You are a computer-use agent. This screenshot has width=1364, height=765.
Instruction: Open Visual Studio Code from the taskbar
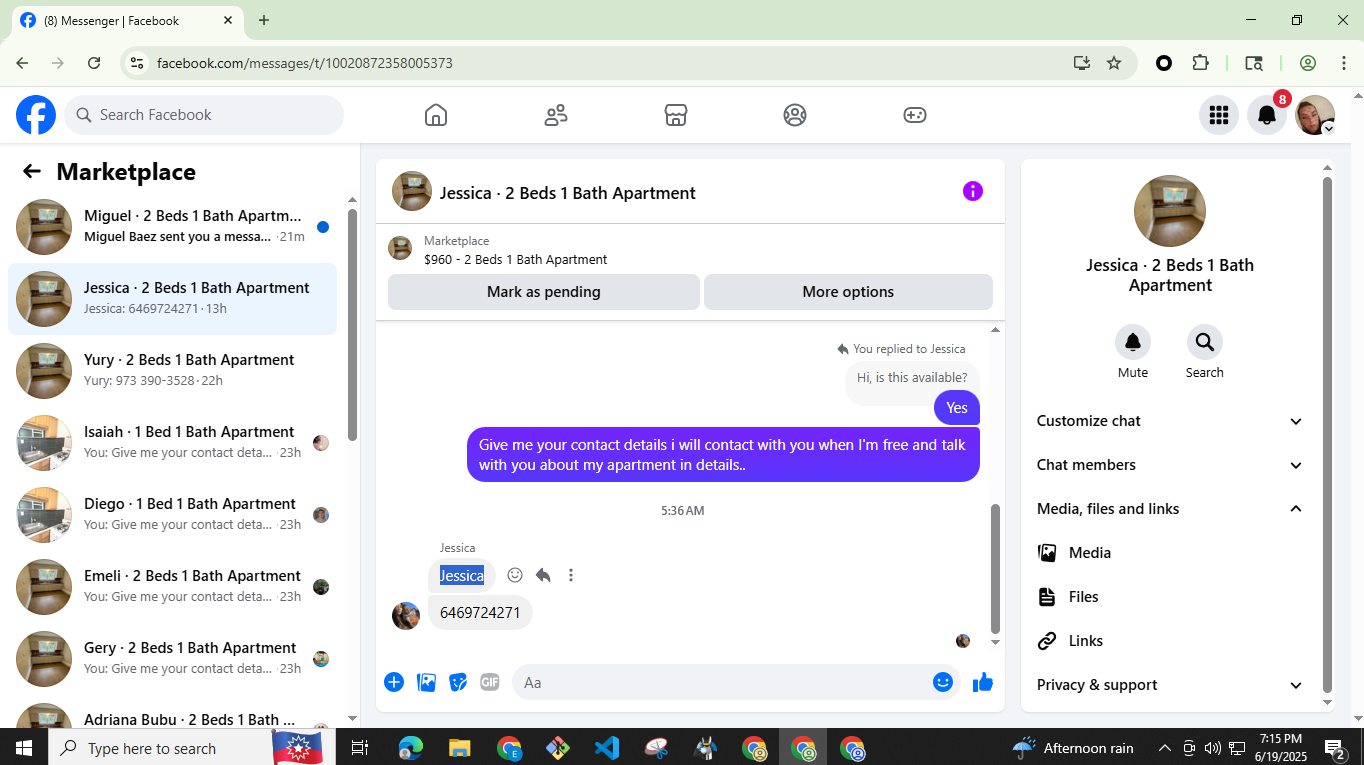coord(606,748)
